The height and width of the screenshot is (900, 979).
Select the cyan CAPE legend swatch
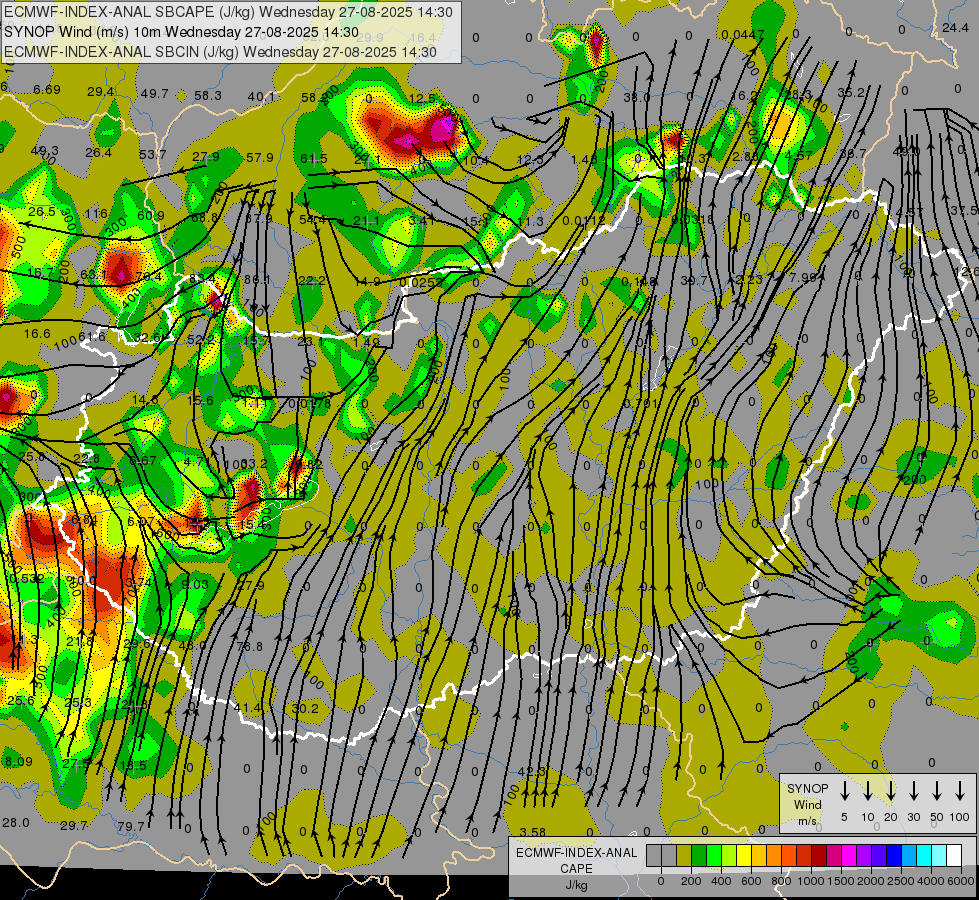point(924,855)
